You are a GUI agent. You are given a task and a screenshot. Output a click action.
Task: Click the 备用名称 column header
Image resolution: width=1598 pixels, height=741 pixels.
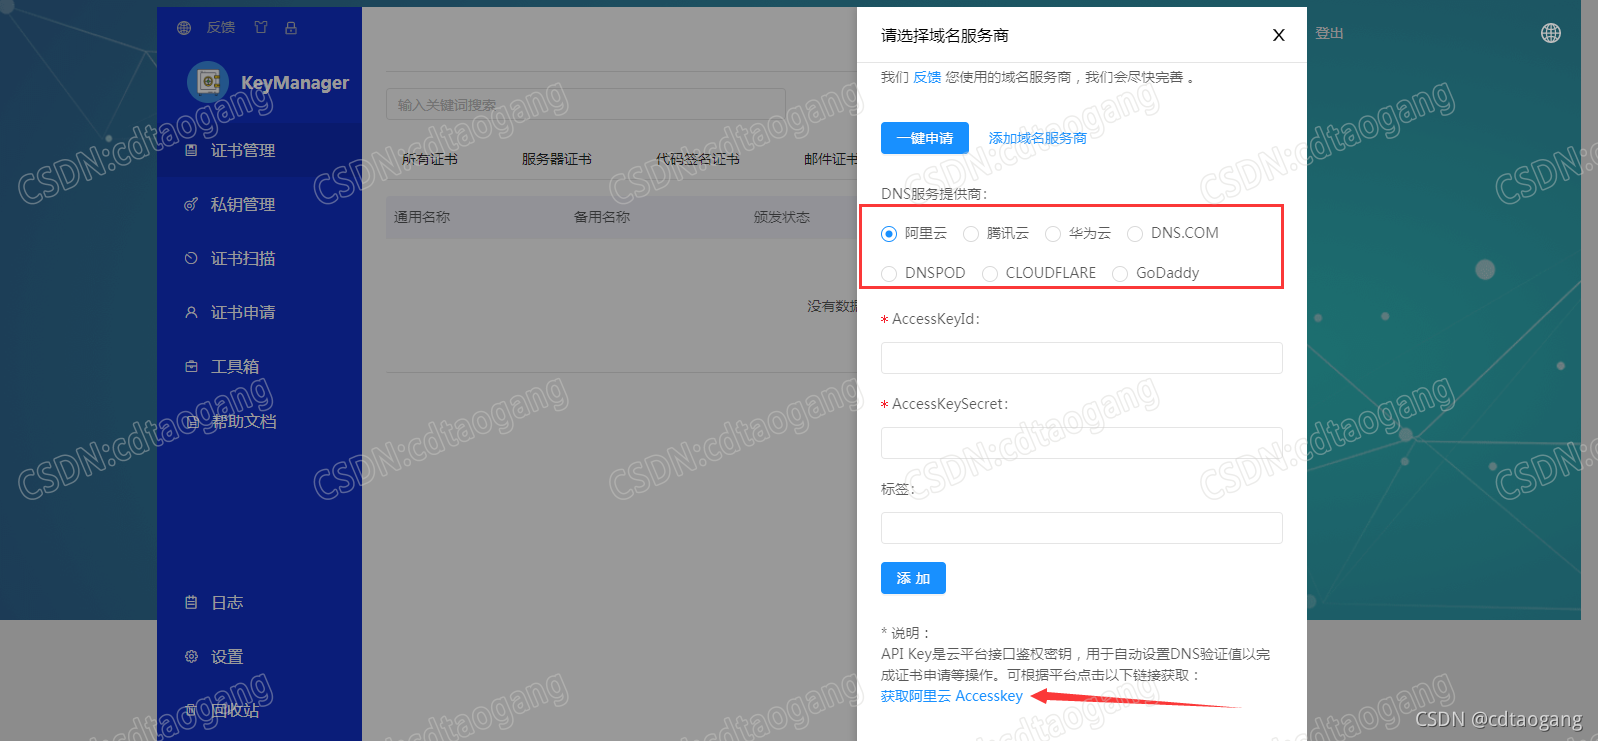[x=602, y=217]
